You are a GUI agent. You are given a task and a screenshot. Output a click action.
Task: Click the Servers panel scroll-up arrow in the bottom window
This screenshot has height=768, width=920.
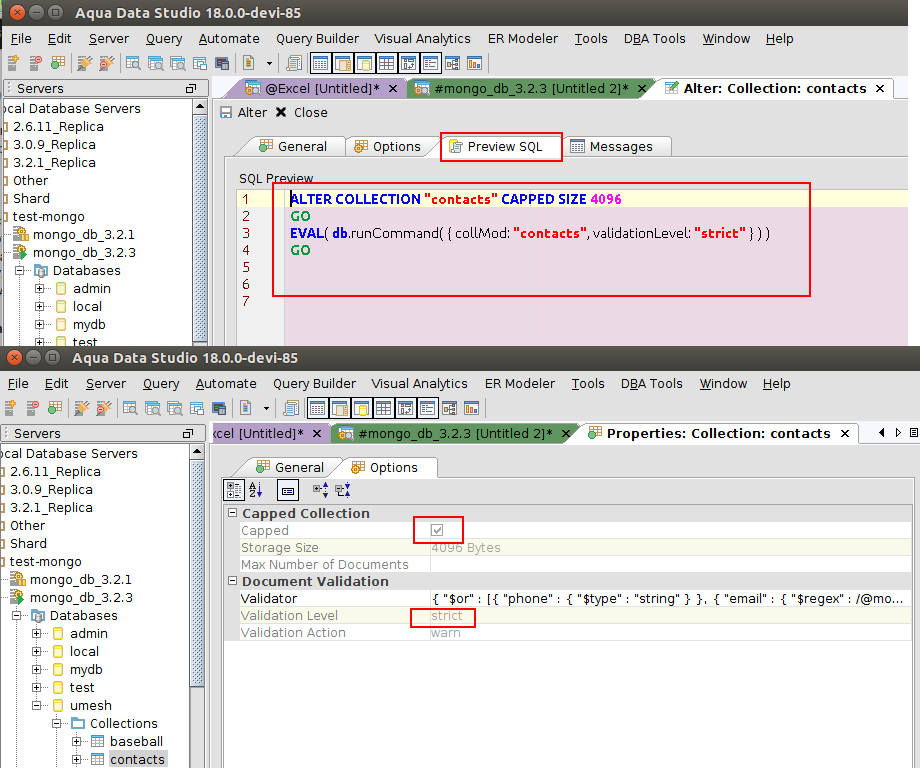(x=197, y=452)
